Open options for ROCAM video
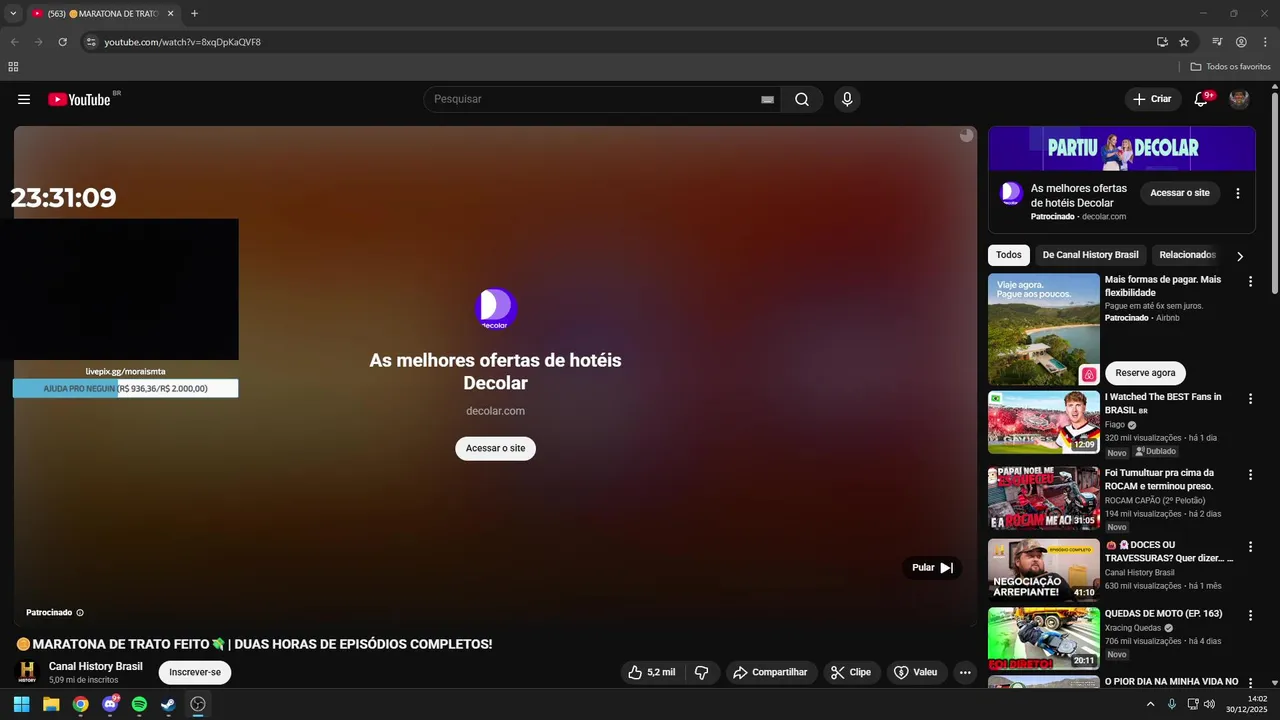Viewport: 1280px width, 720px height. coord(1250,474)
